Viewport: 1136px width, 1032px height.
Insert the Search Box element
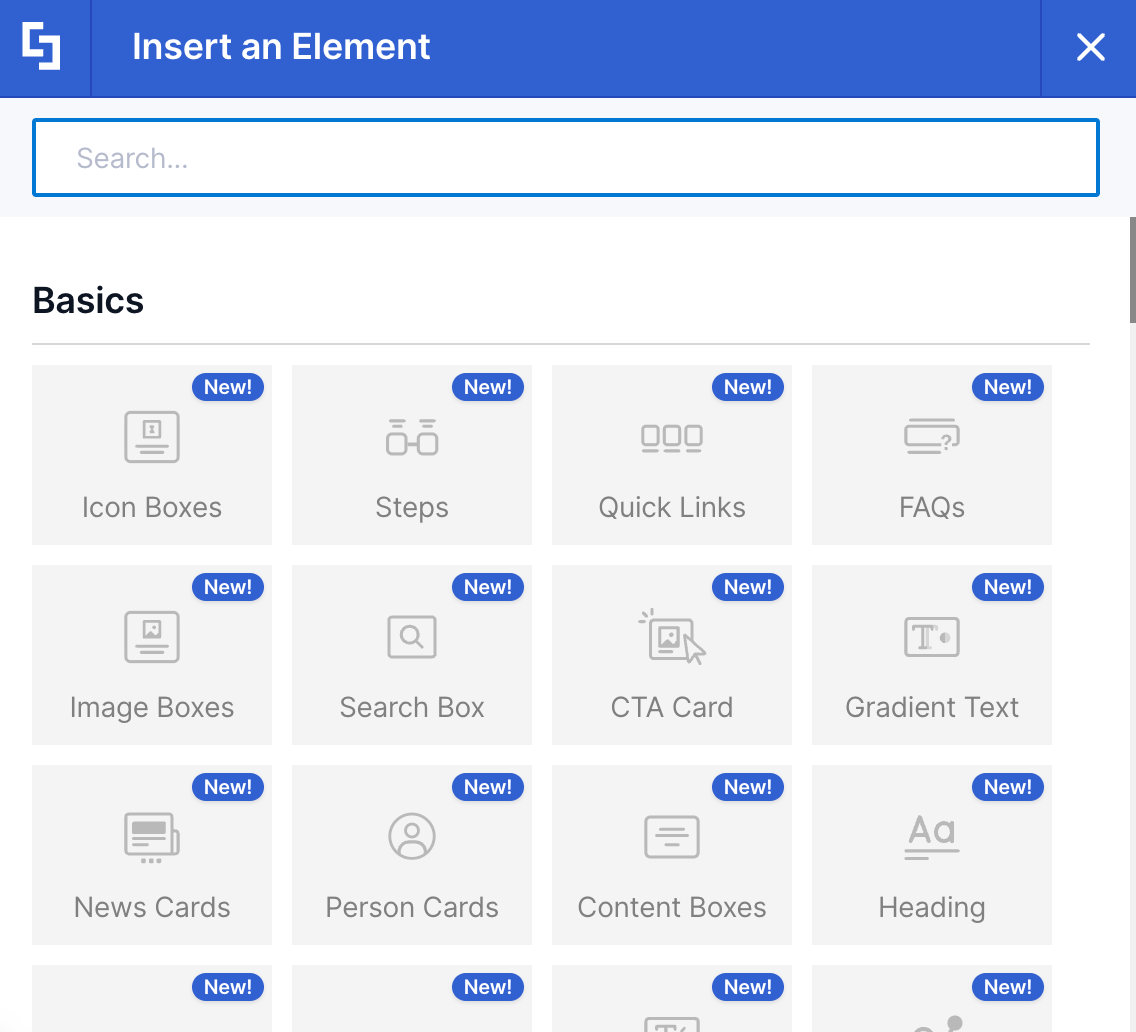[412, 655]
